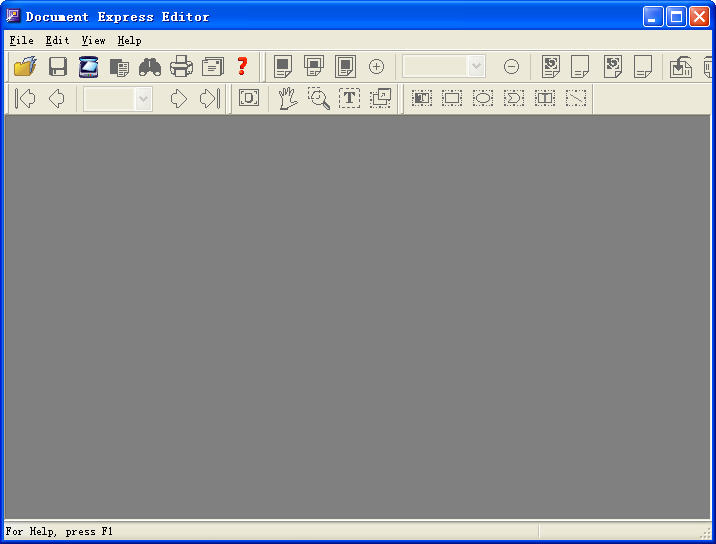Select the hand pan tool

(x=288, y=98)
